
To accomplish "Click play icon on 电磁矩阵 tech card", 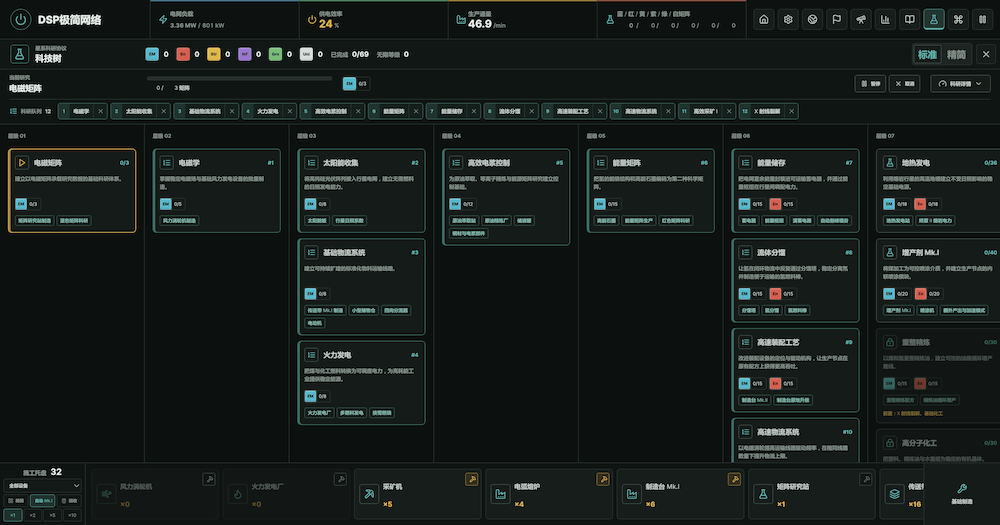I will [x=22, y=163].
